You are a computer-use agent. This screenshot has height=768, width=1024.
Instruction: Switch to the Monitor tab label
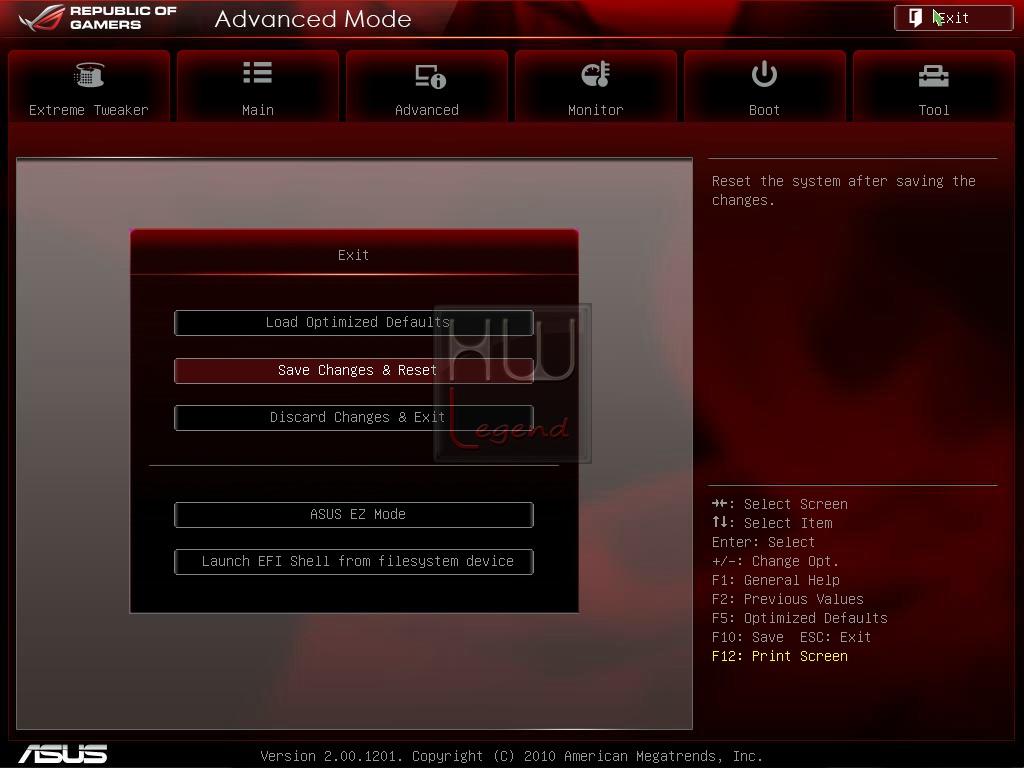tap(596, 110)
